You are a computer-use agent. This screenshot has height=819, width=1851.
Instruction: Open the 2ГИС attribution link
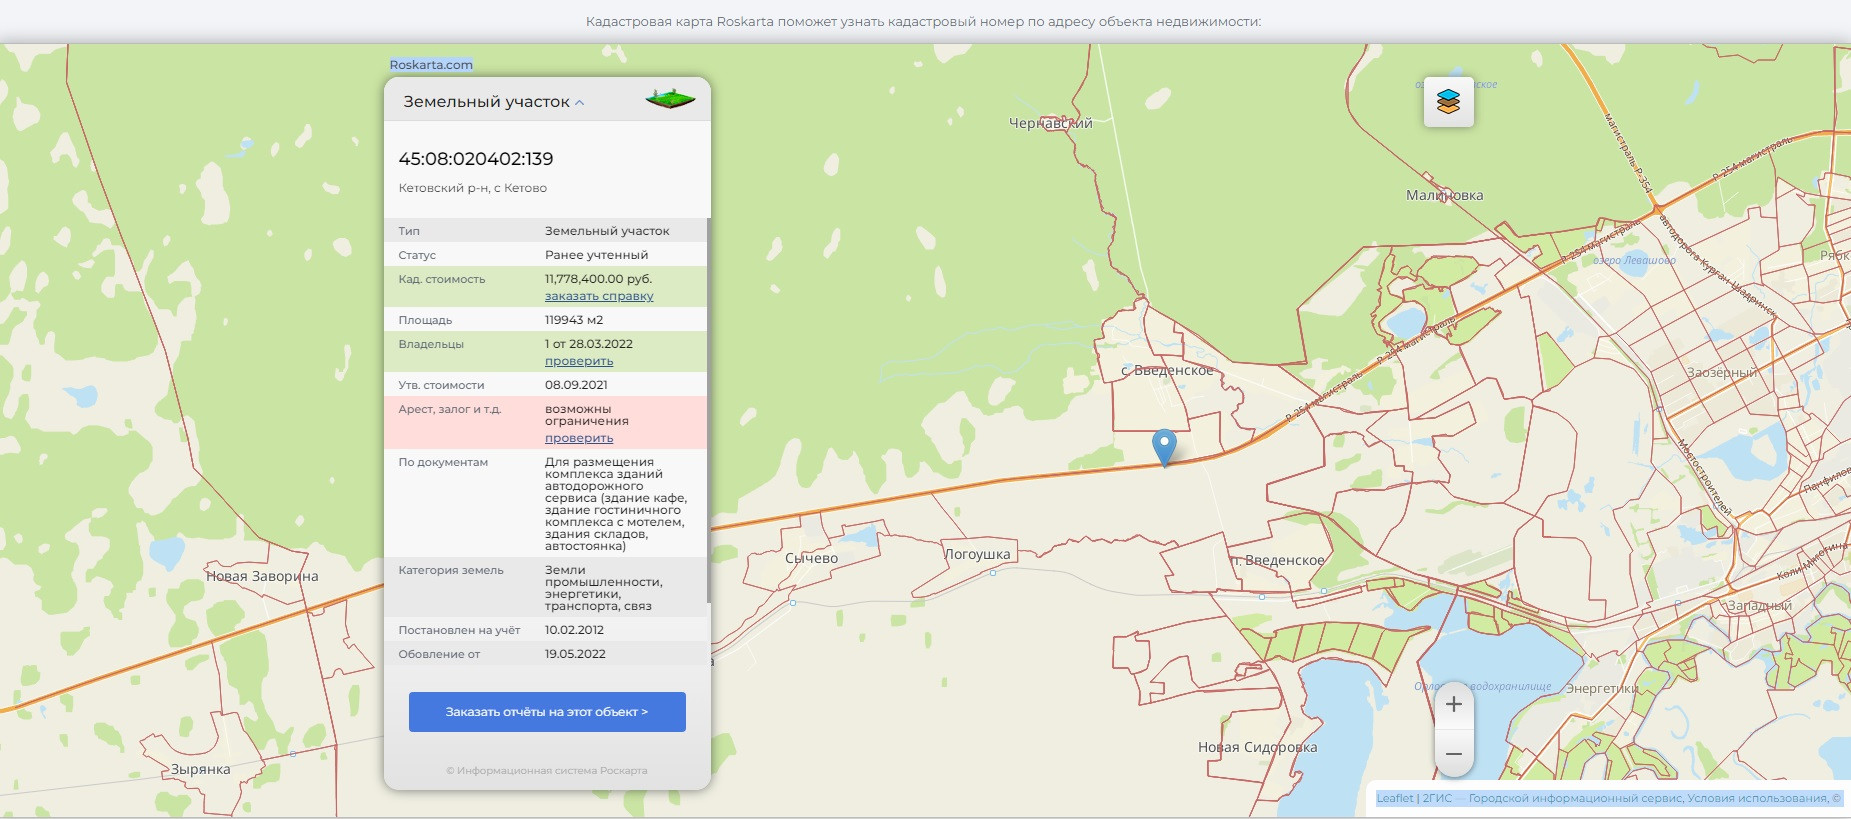coord(1437,798)
